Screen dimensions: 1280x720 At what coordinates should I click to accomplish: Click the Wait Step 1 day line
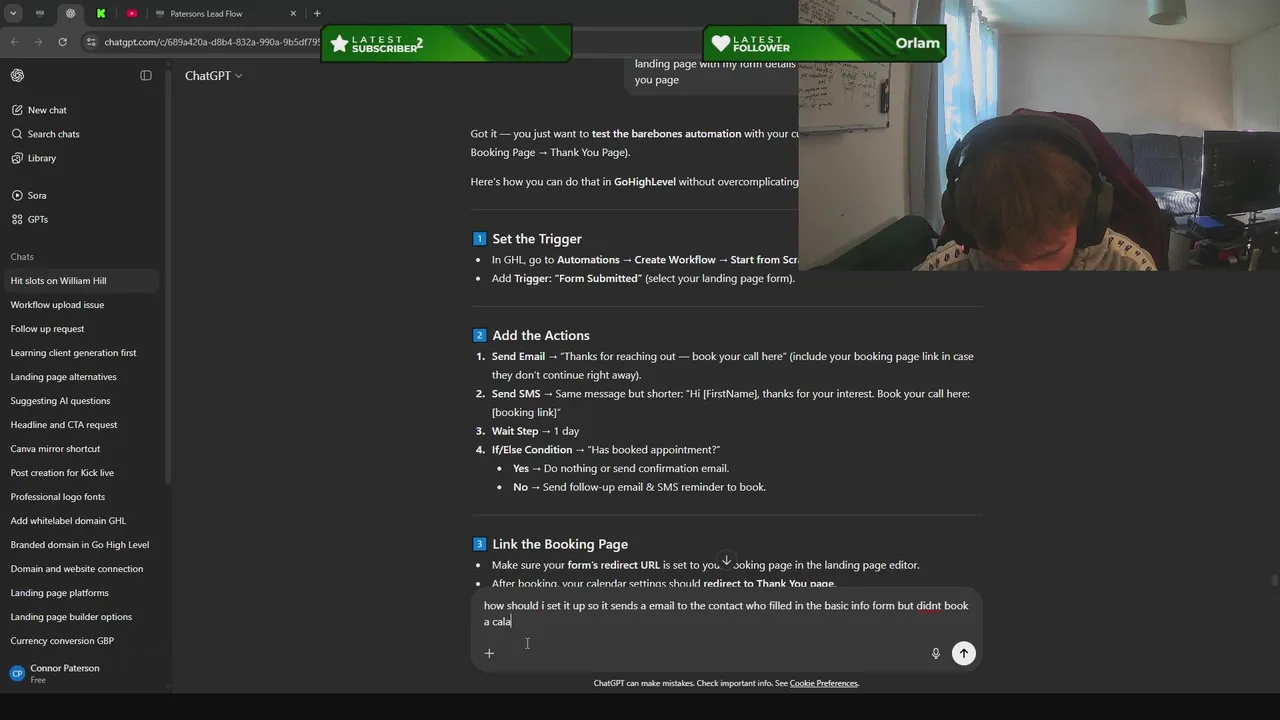pos(535,431)
